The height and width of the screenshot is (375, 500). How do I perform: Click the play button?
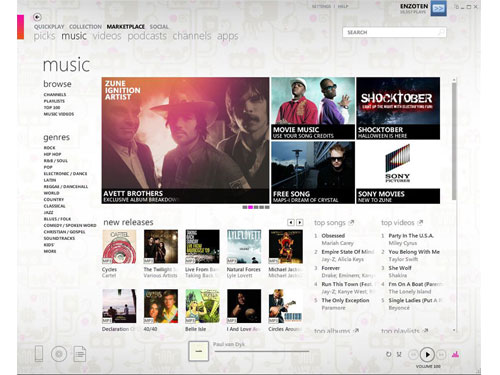427,354
